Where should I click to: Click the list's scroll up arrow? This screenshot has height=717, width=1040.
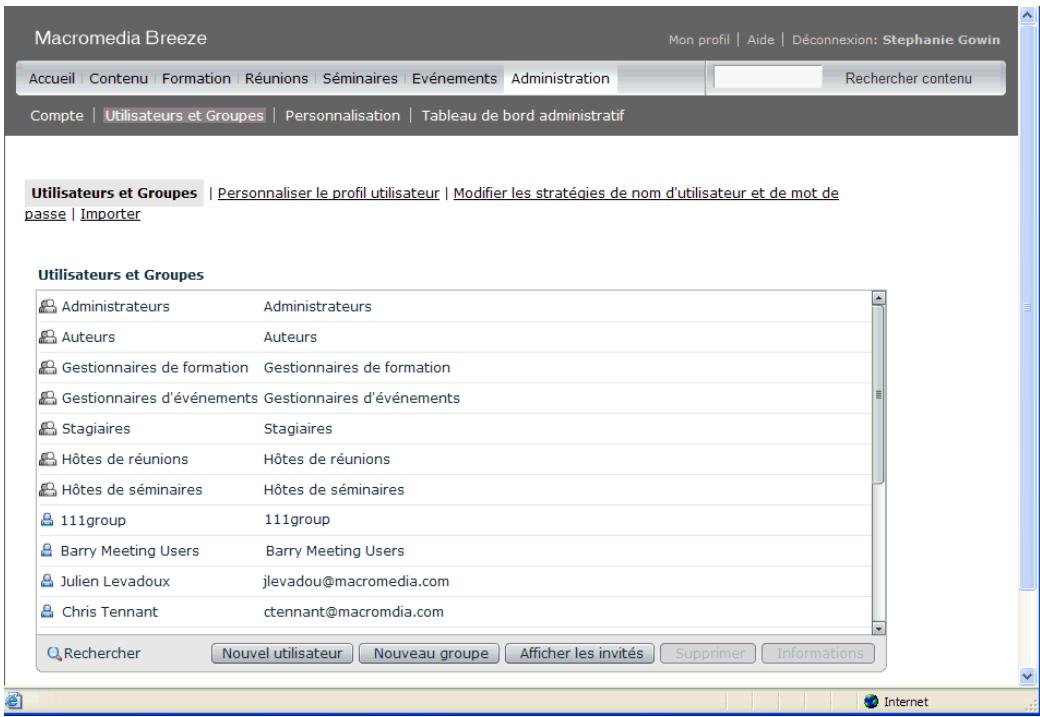(x=878, y=298)
